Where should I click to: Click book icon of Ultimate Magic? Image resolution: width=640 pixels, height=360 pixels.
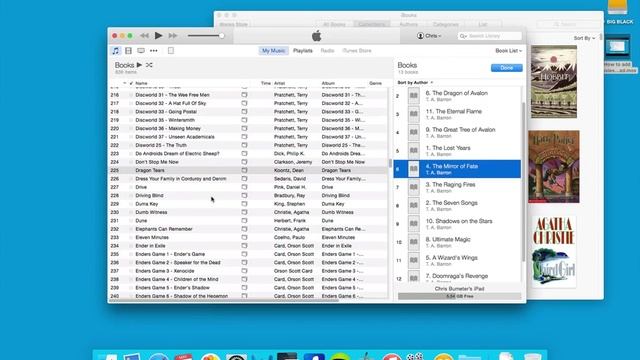tap(413, 242)
